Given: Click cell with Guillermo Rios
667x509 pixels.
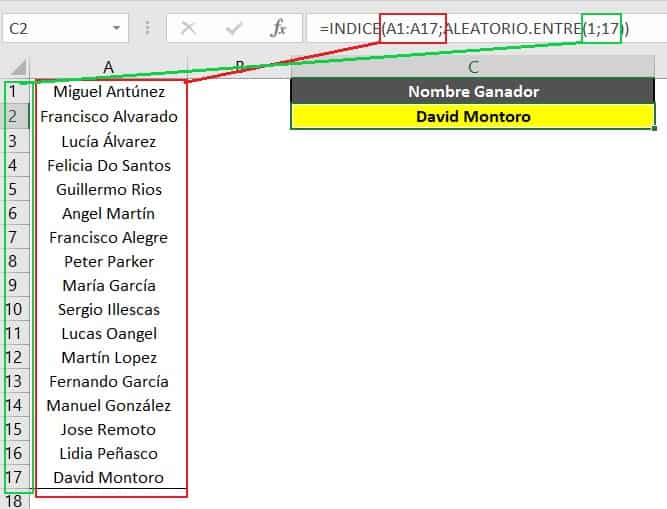Looking at the screenshot, I should 109,189.
